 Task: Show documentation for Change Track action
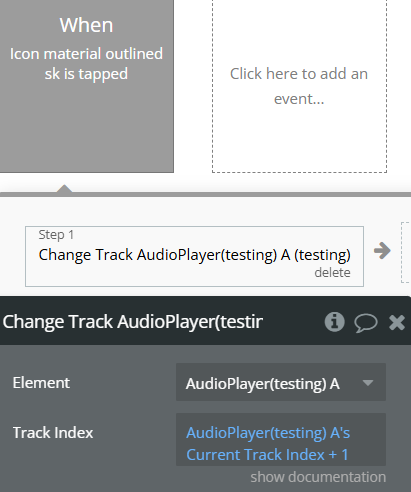318,477
